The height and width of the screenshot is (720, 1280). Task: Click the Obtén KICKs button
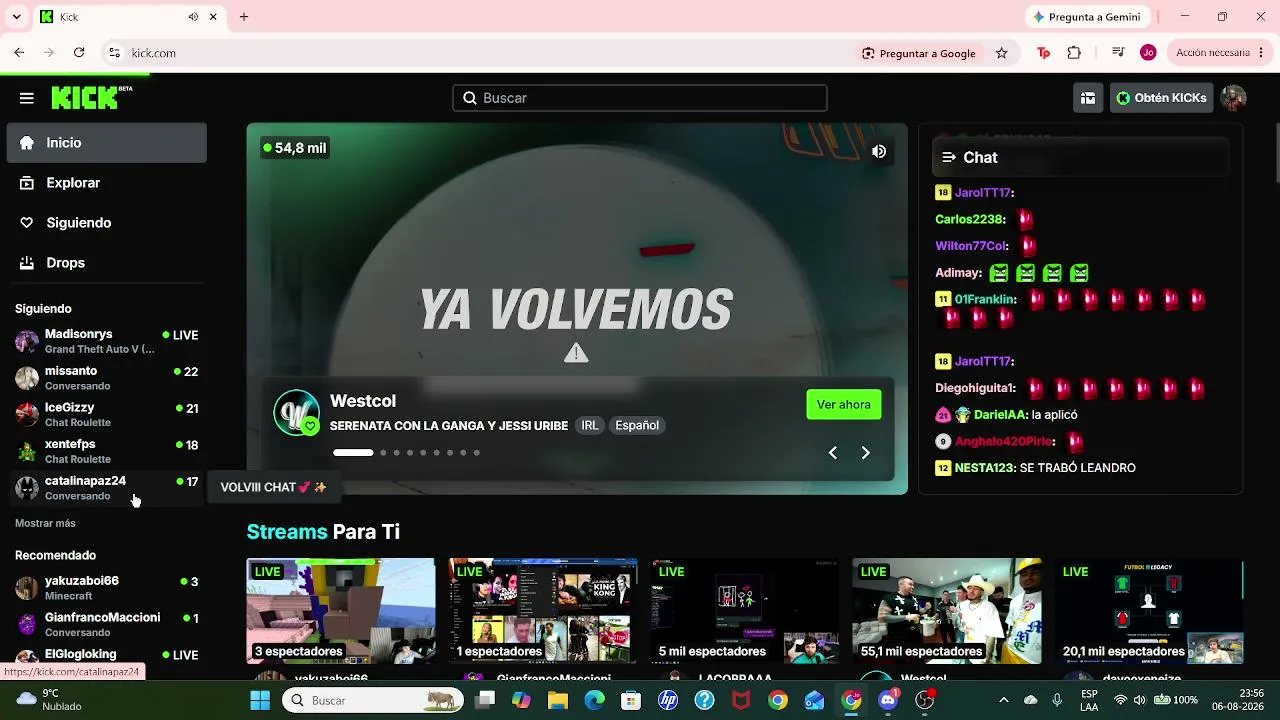tap(1161, 98)
